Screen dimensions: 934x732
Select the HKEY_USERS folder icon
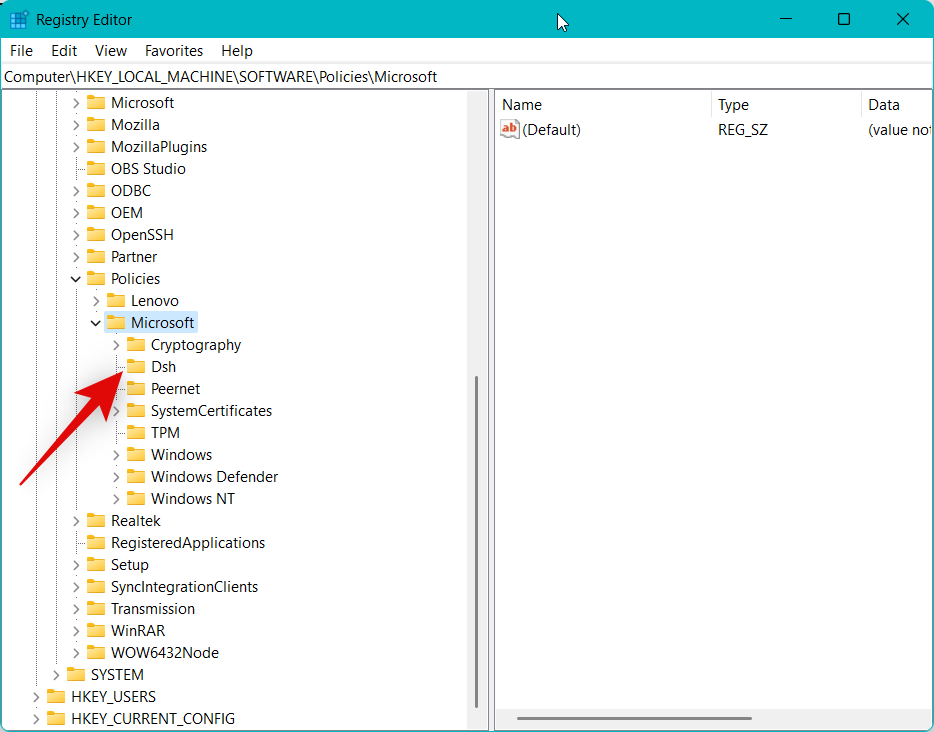point(56,696)
